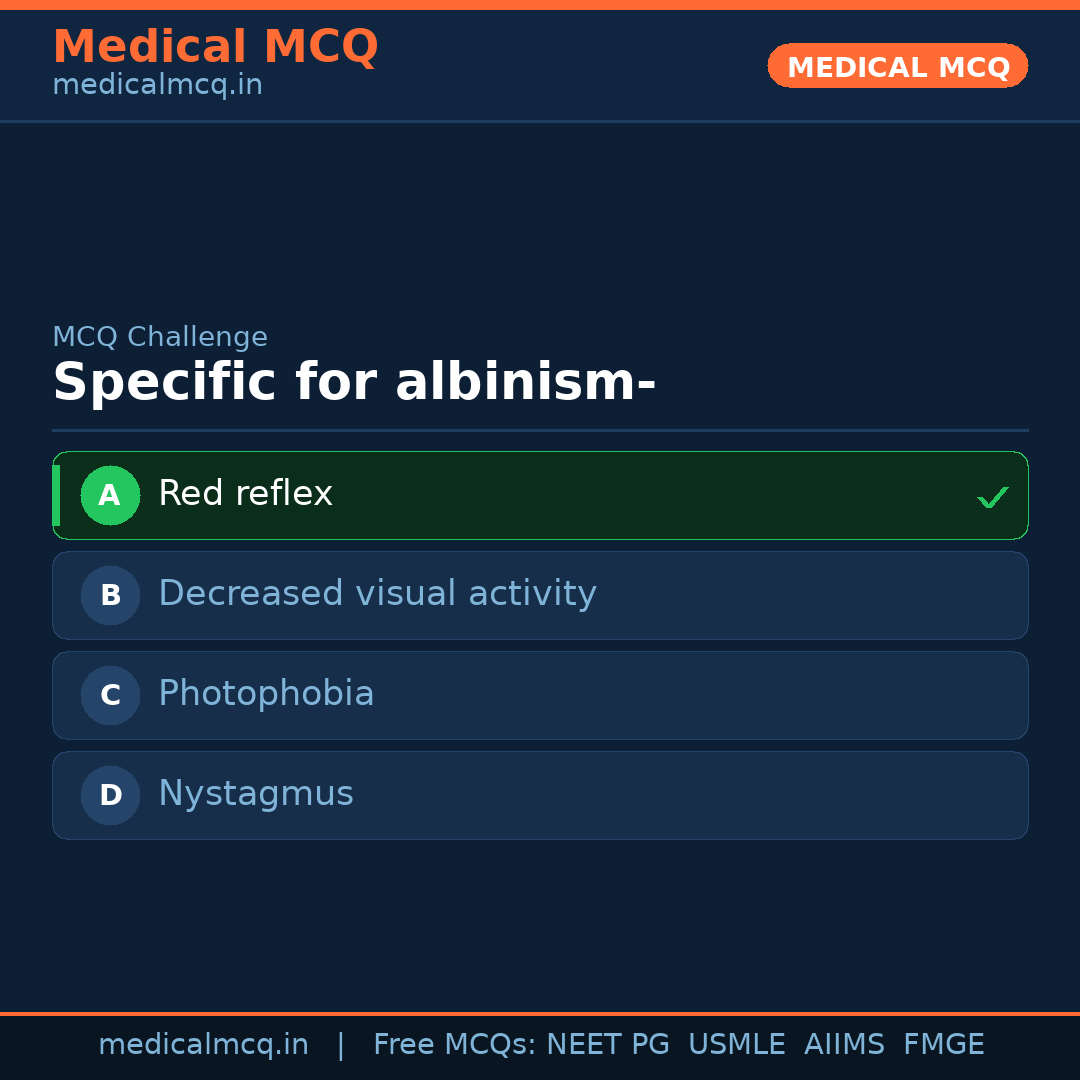This screenshot has width=1080, height=1080.
Task: Click the B letter circle icon
Action: coord(110,595)
